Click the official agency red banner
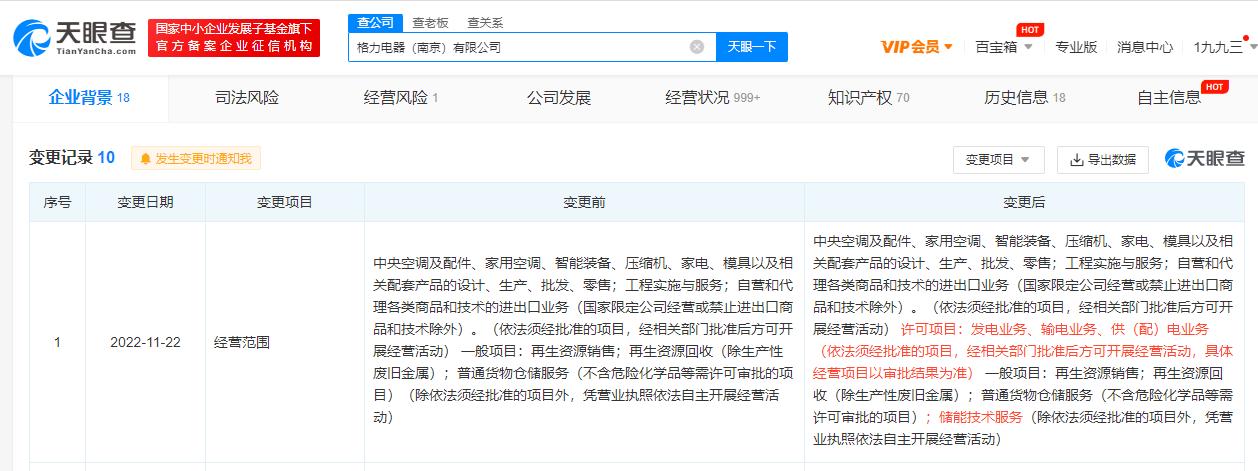1258x471 pixels. pos(235,38)
